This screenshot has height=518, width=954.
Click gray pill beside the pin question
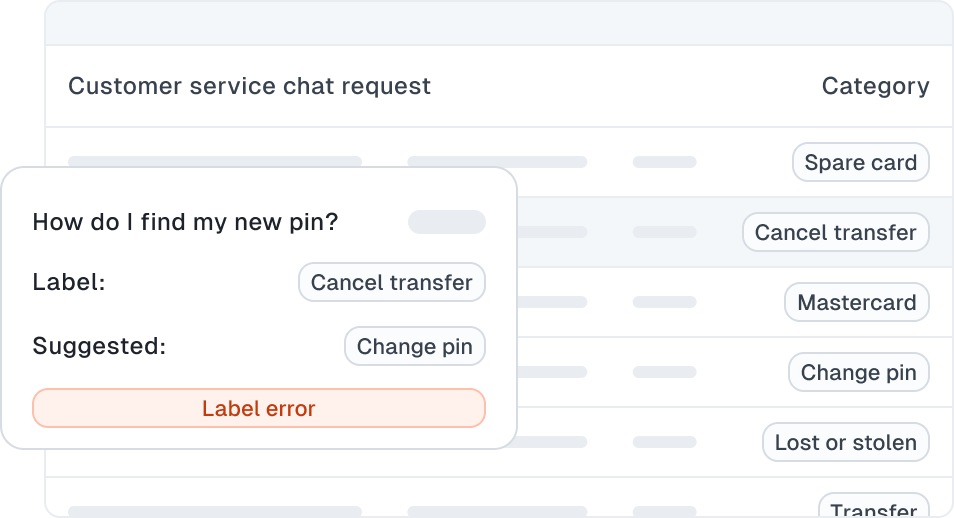pos(446,222)
